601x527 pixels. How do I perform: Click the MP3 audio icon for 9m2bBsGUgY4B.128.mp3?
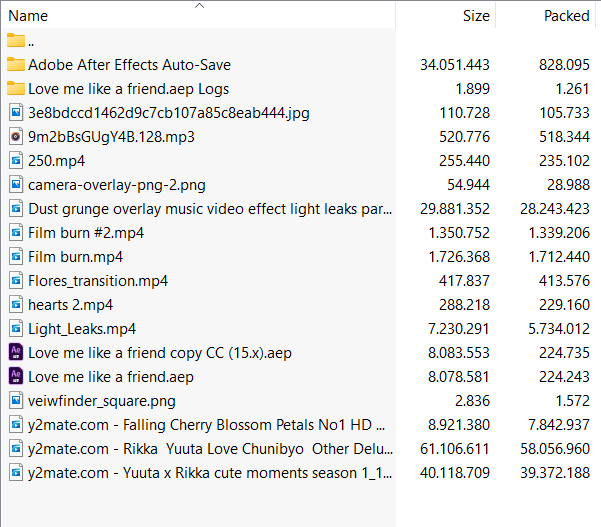15,137
